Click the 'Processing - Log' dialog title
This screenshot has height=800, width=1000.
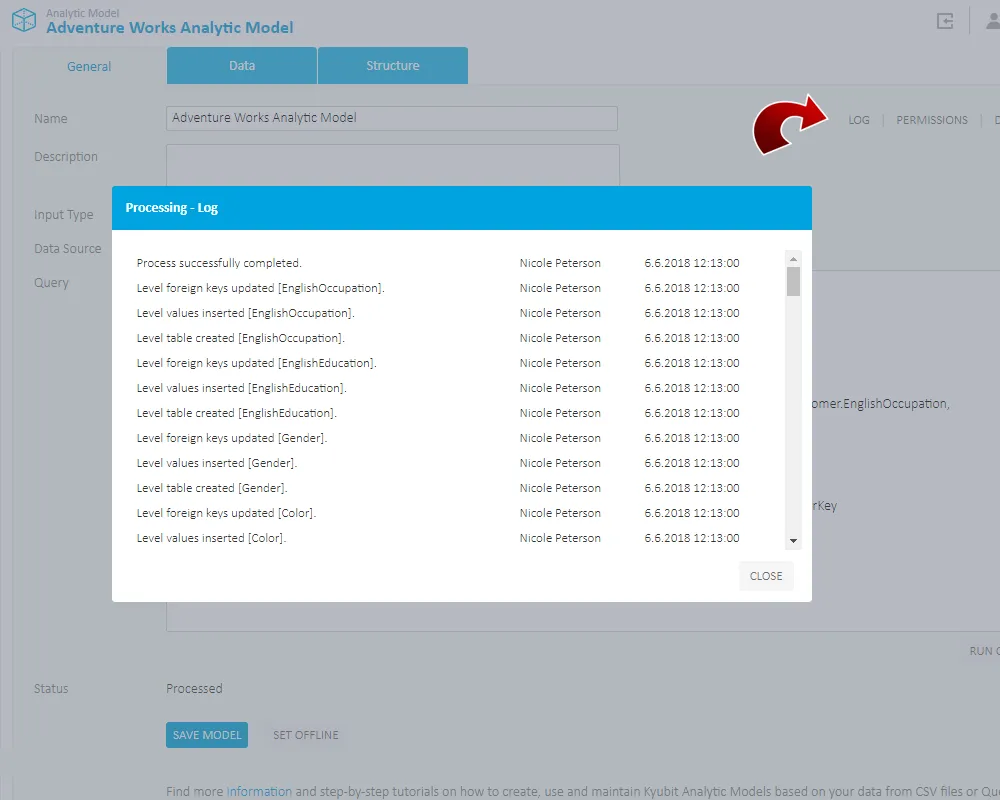[172, 208]
